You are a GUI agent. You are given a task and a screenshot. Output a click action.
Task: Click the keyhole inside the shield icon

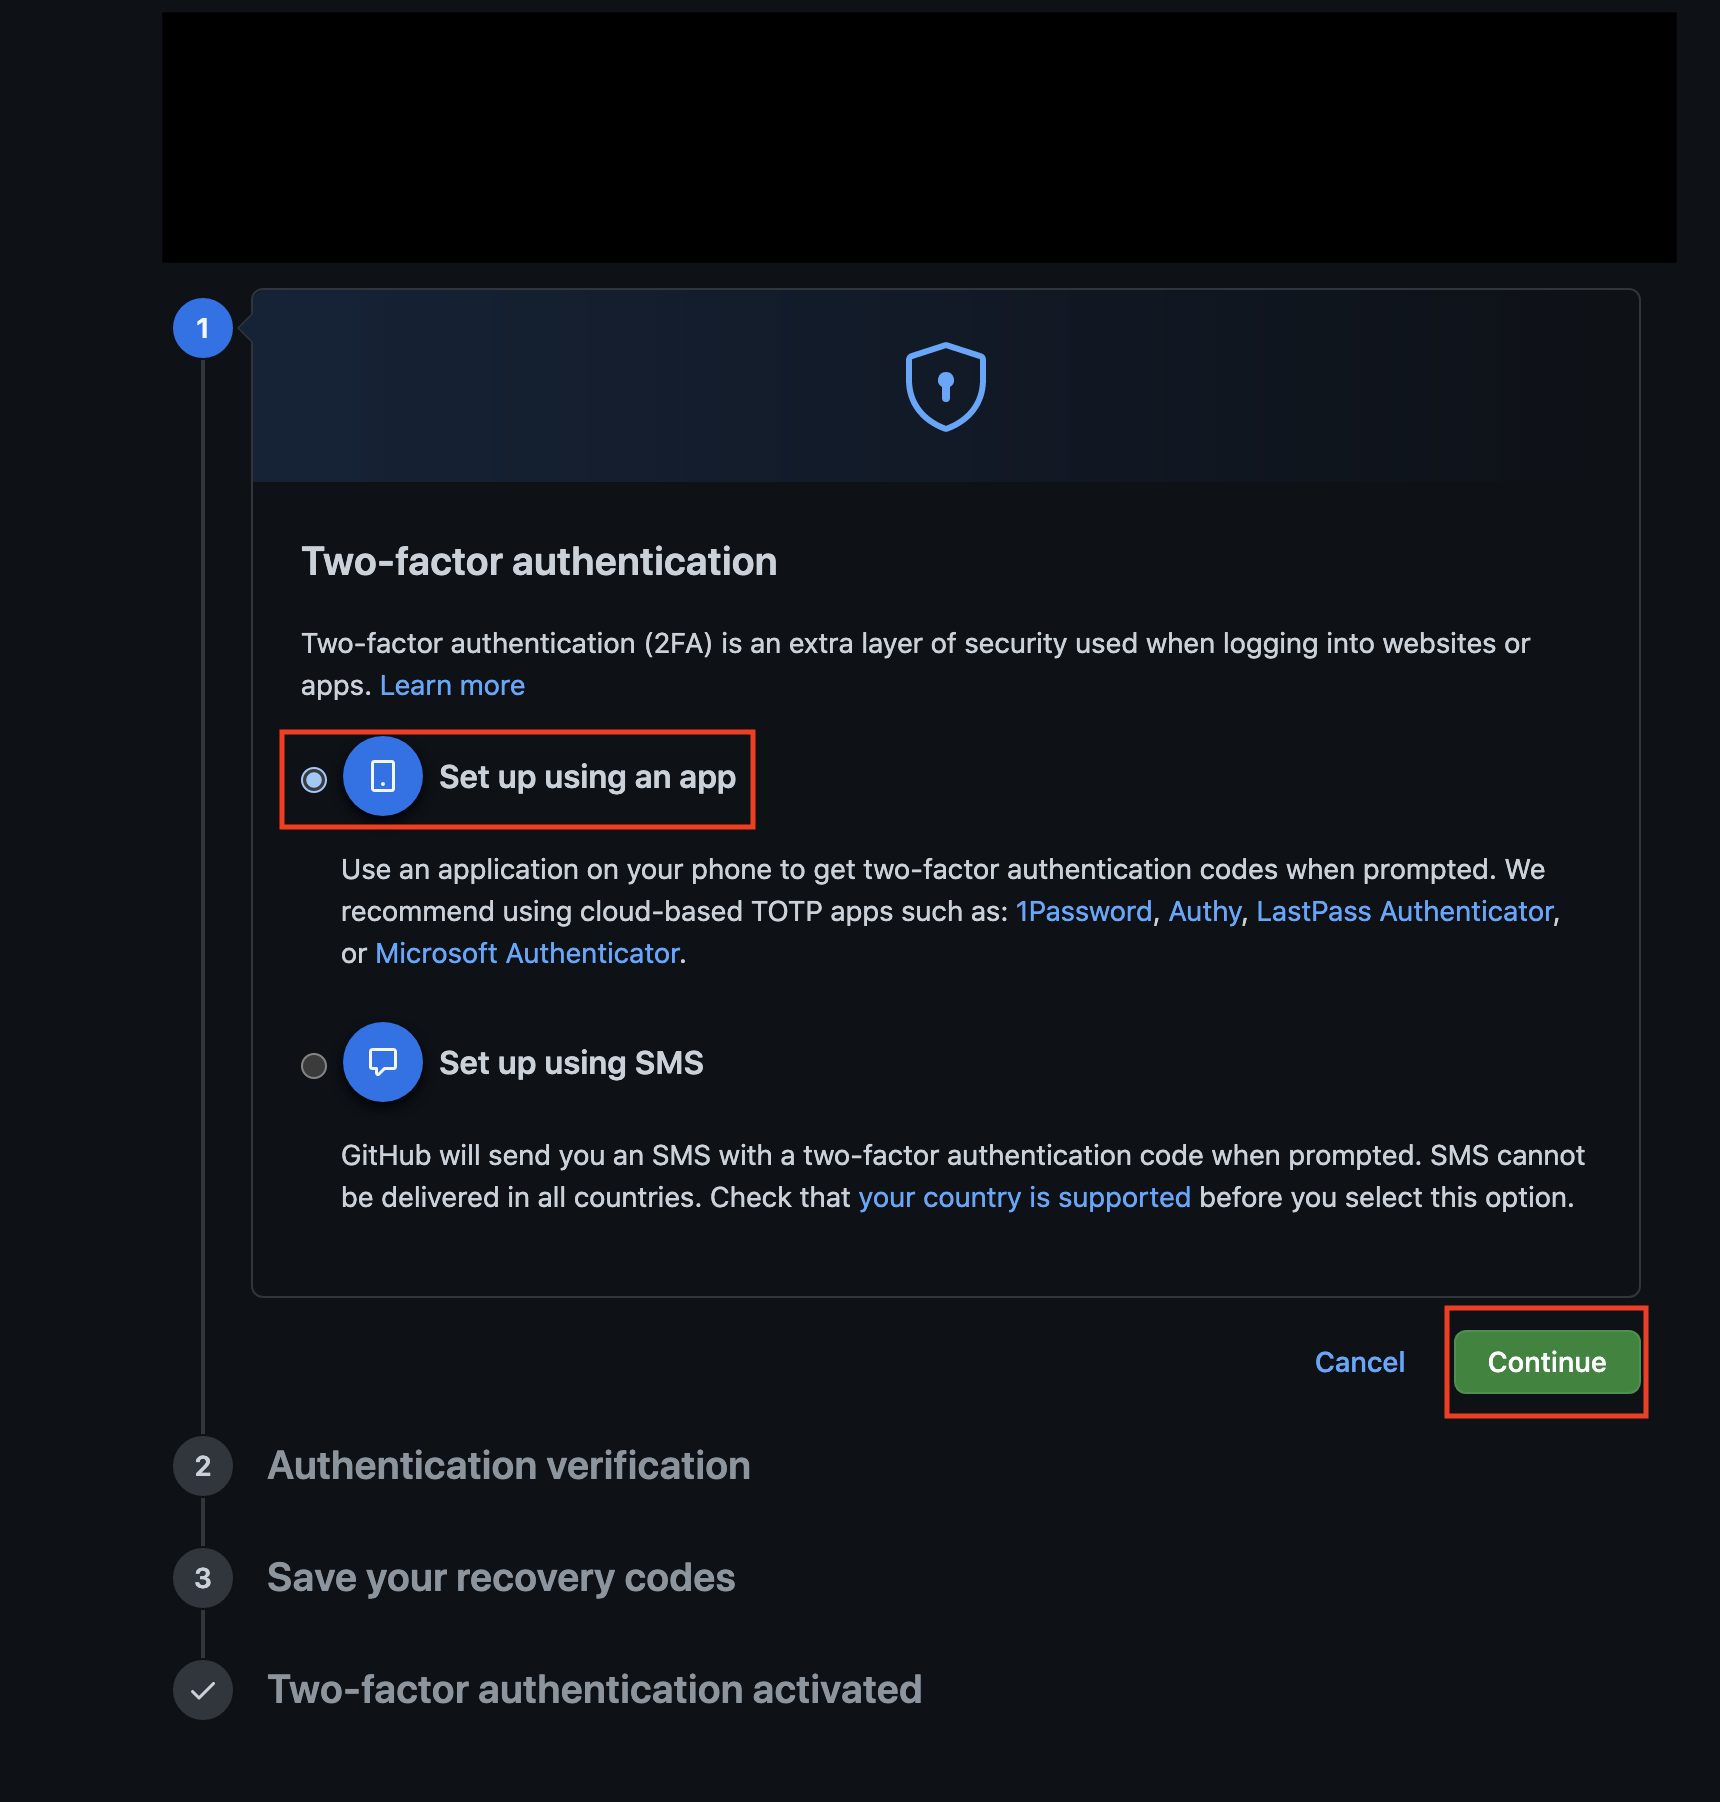[x=944, y=388]
